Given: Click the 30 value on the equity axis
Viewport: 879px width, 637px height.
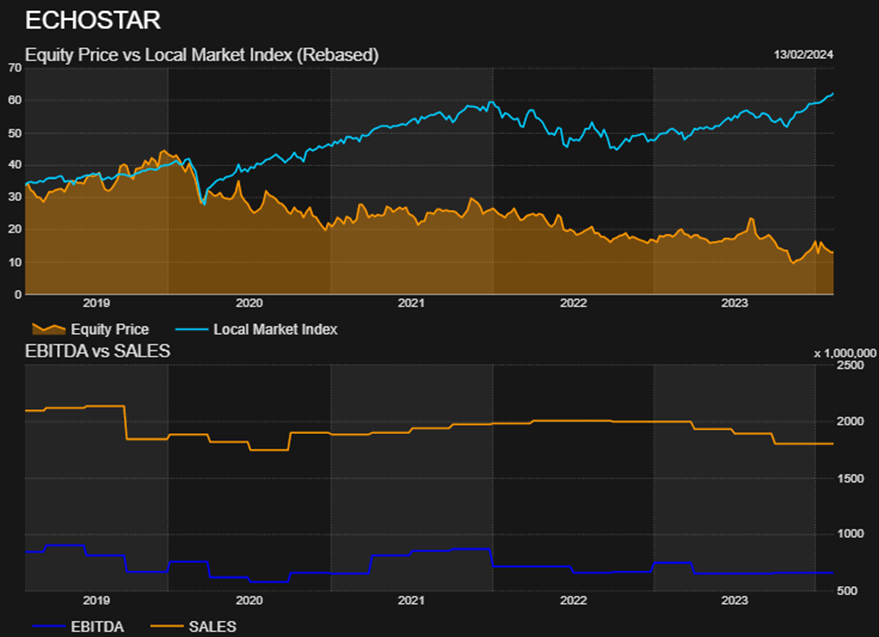Looking at the screenshot, I should pyautogui.click(x=15, y=197).
